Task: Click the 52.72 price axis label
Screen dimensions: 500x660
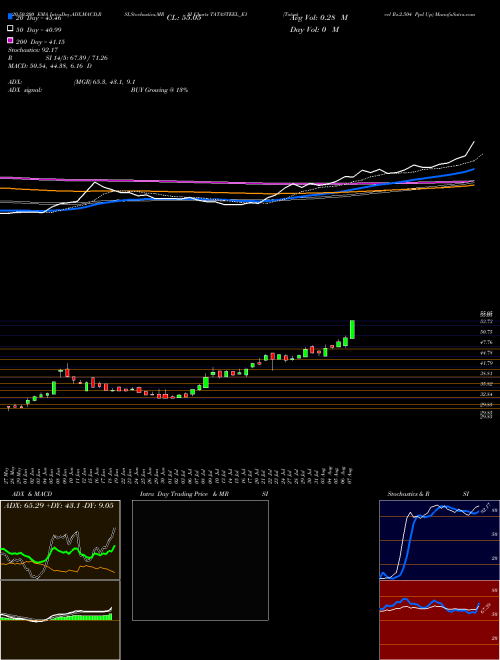Action: pos(487,322)
